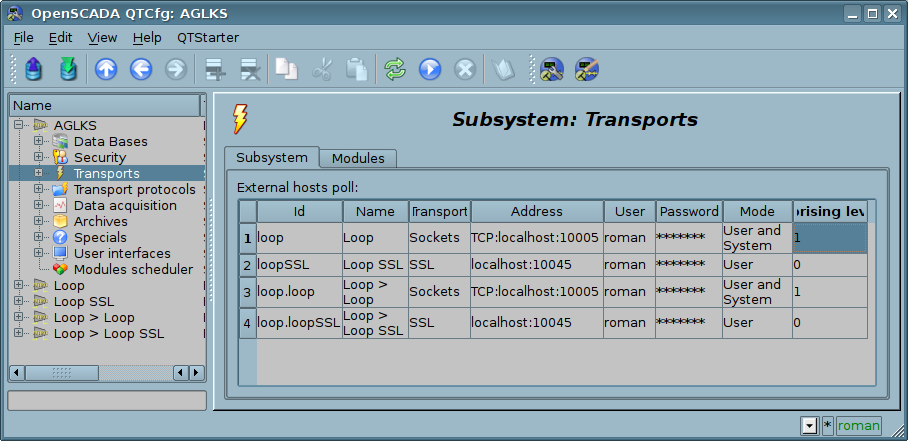This screenshot has width=908, height=441.
Task: Click the tree horizontal scrollbar thumb
Action: coord(61,373)
